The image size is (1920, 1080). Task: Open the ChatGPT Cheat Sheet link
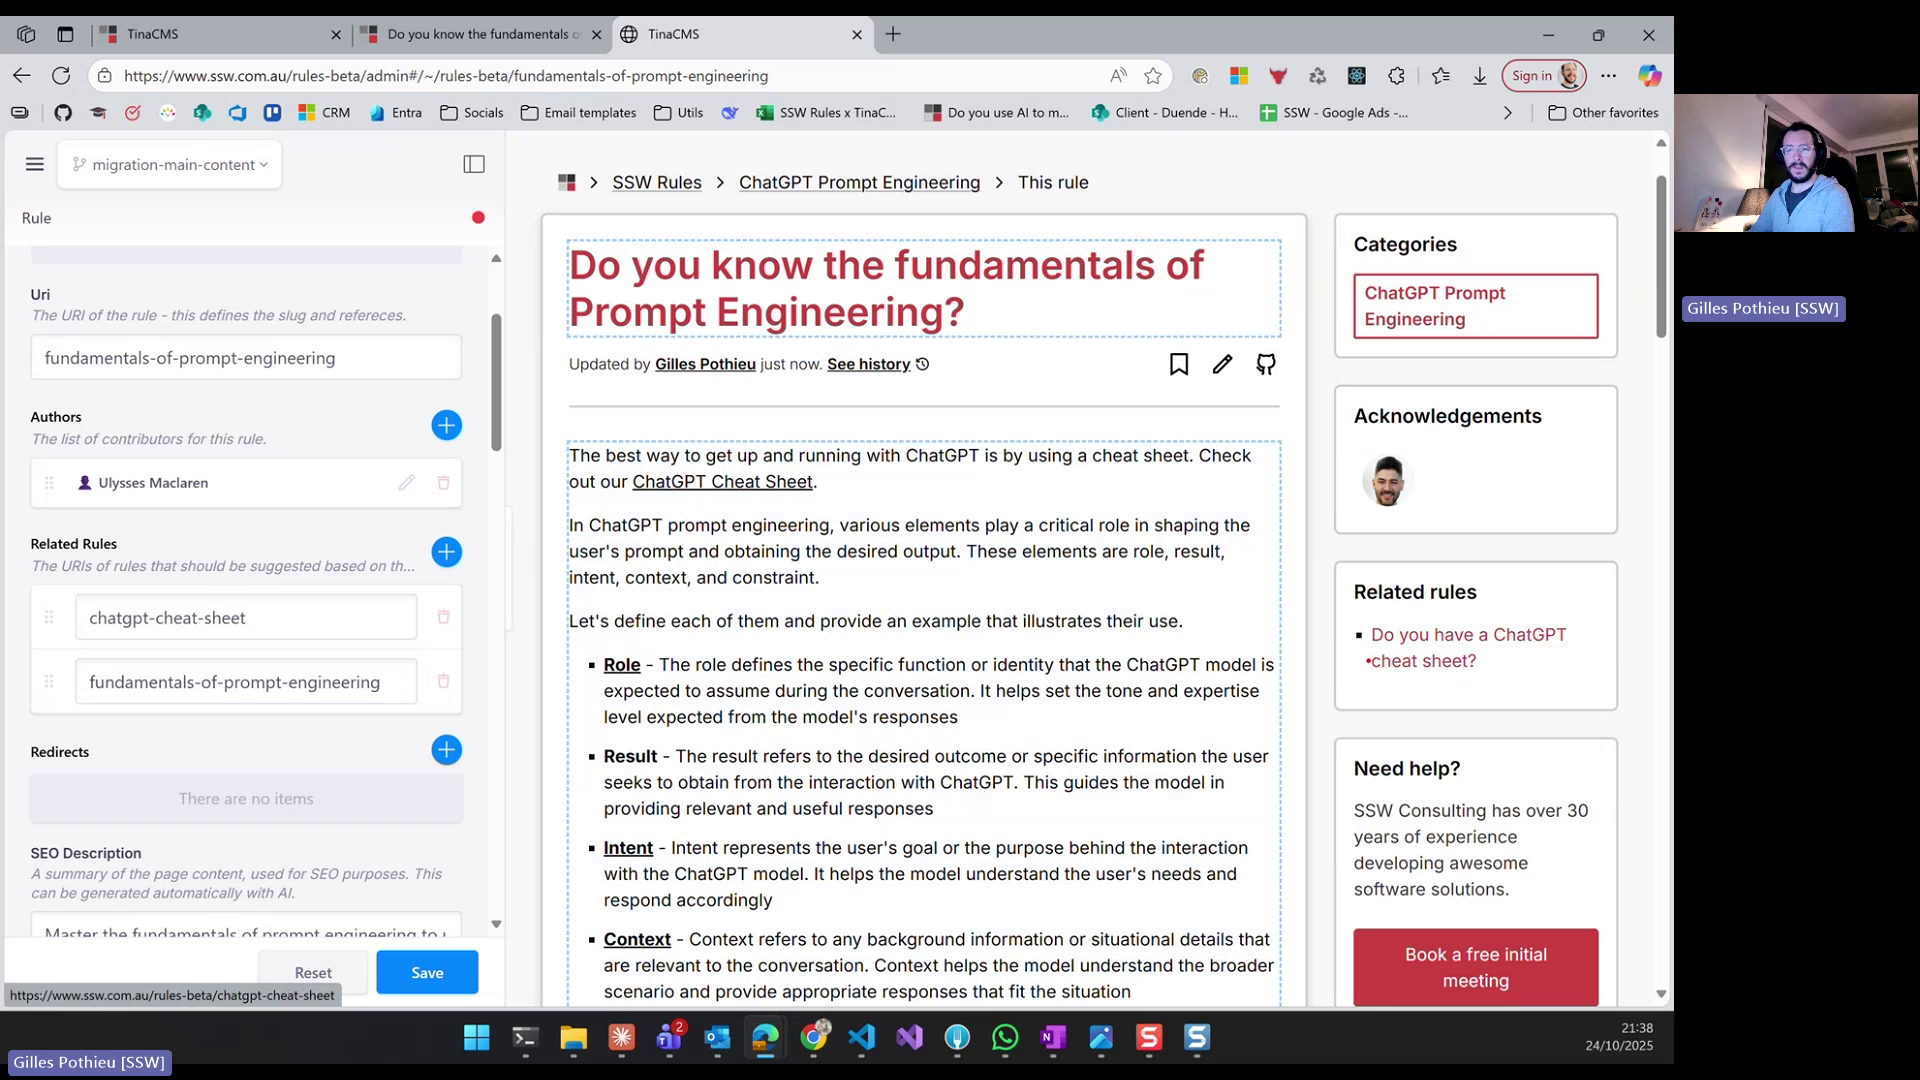[x=722, y=481]
